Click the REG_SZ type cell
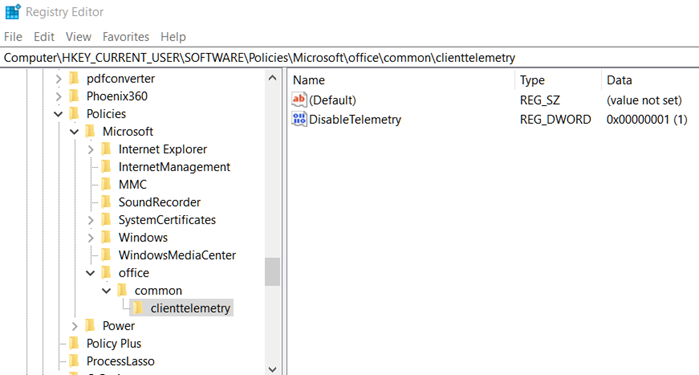 [540, 100]
